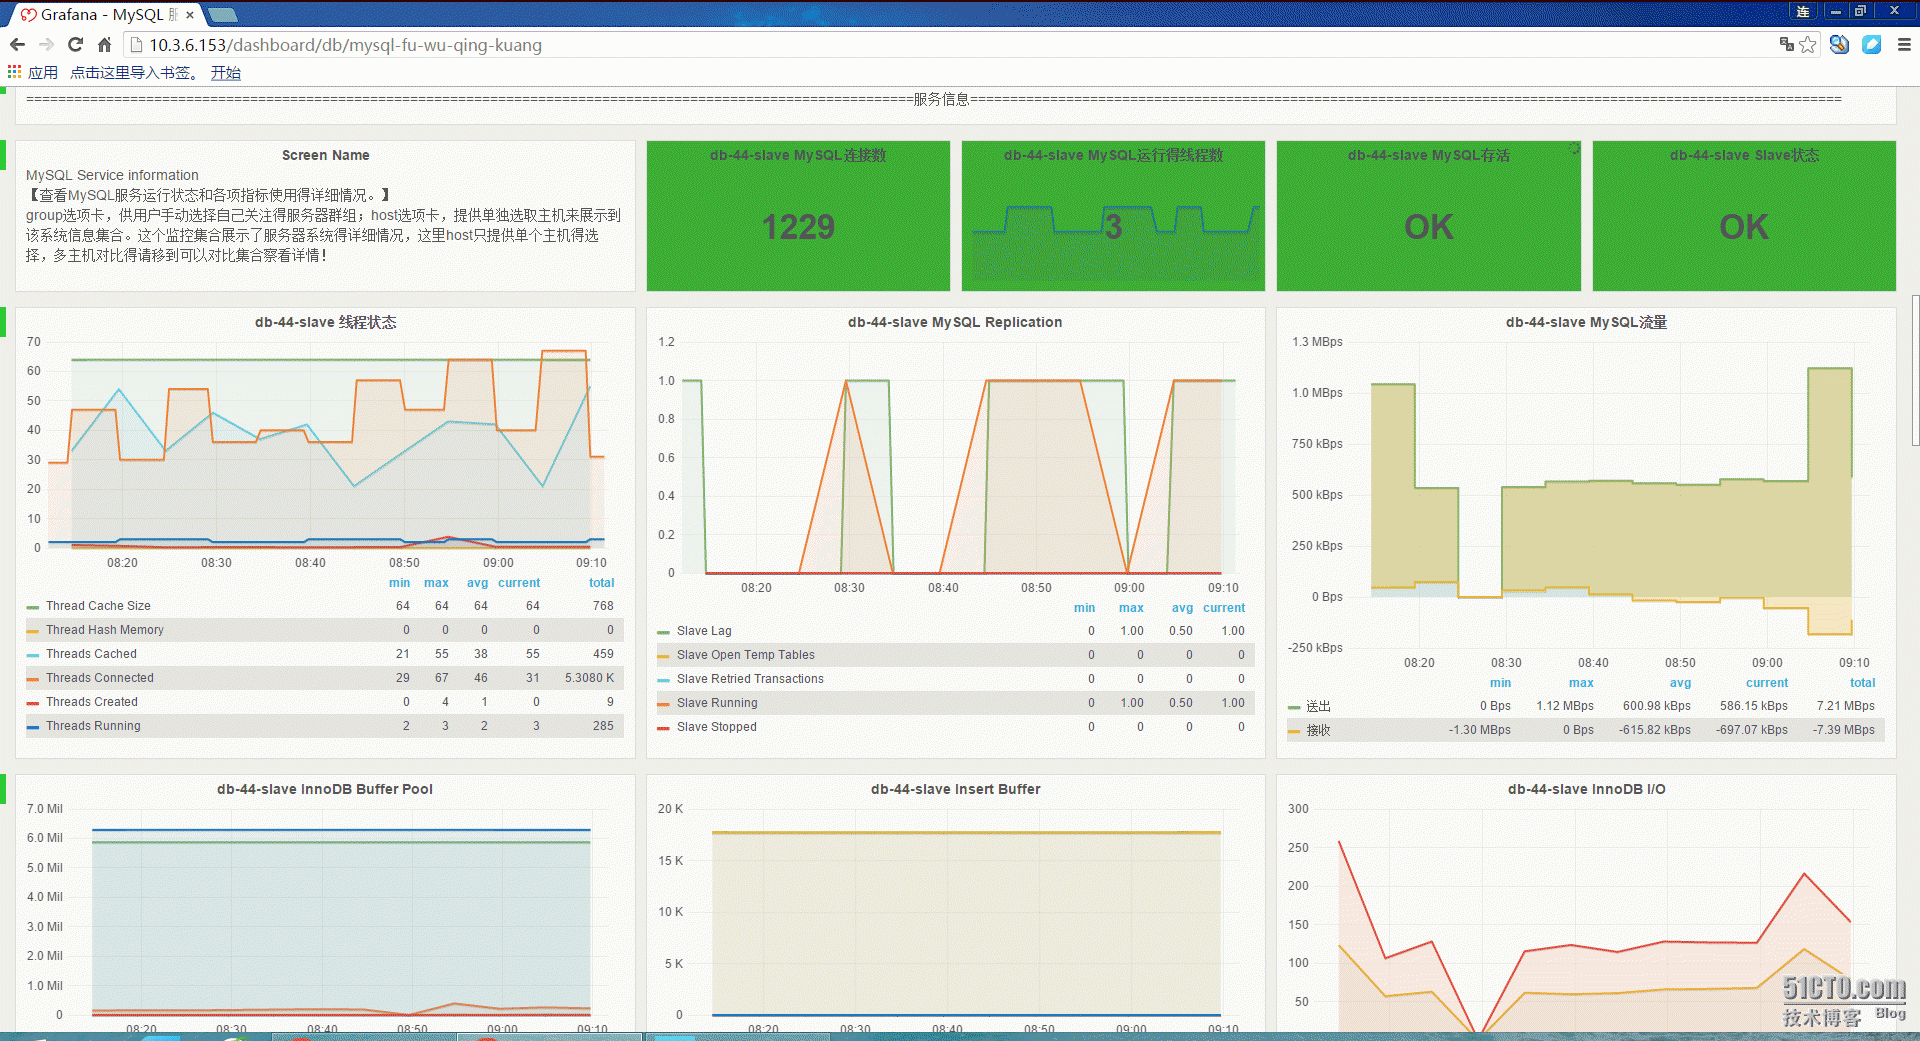Toggle the Threads Created series
This screenshot has height=1041, width=1920.
pyautogui.click(x=91, y=702)
